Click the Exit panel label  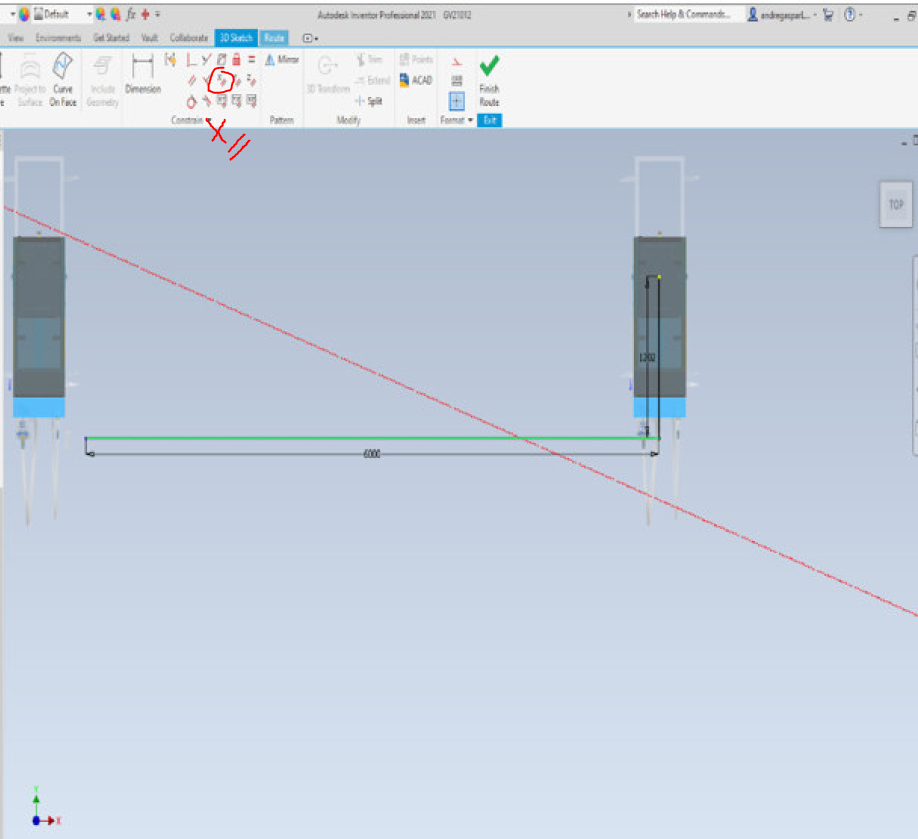coord(489,120)
